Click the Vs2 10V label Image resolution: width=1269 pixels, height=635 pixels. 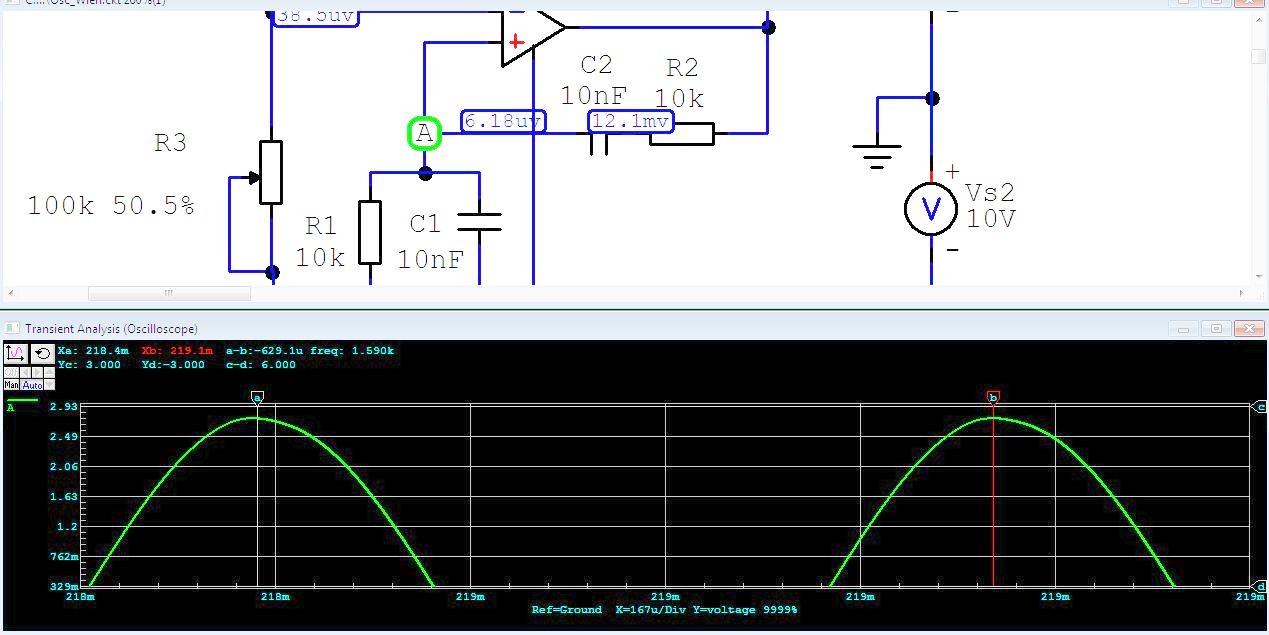pos(991,206)
